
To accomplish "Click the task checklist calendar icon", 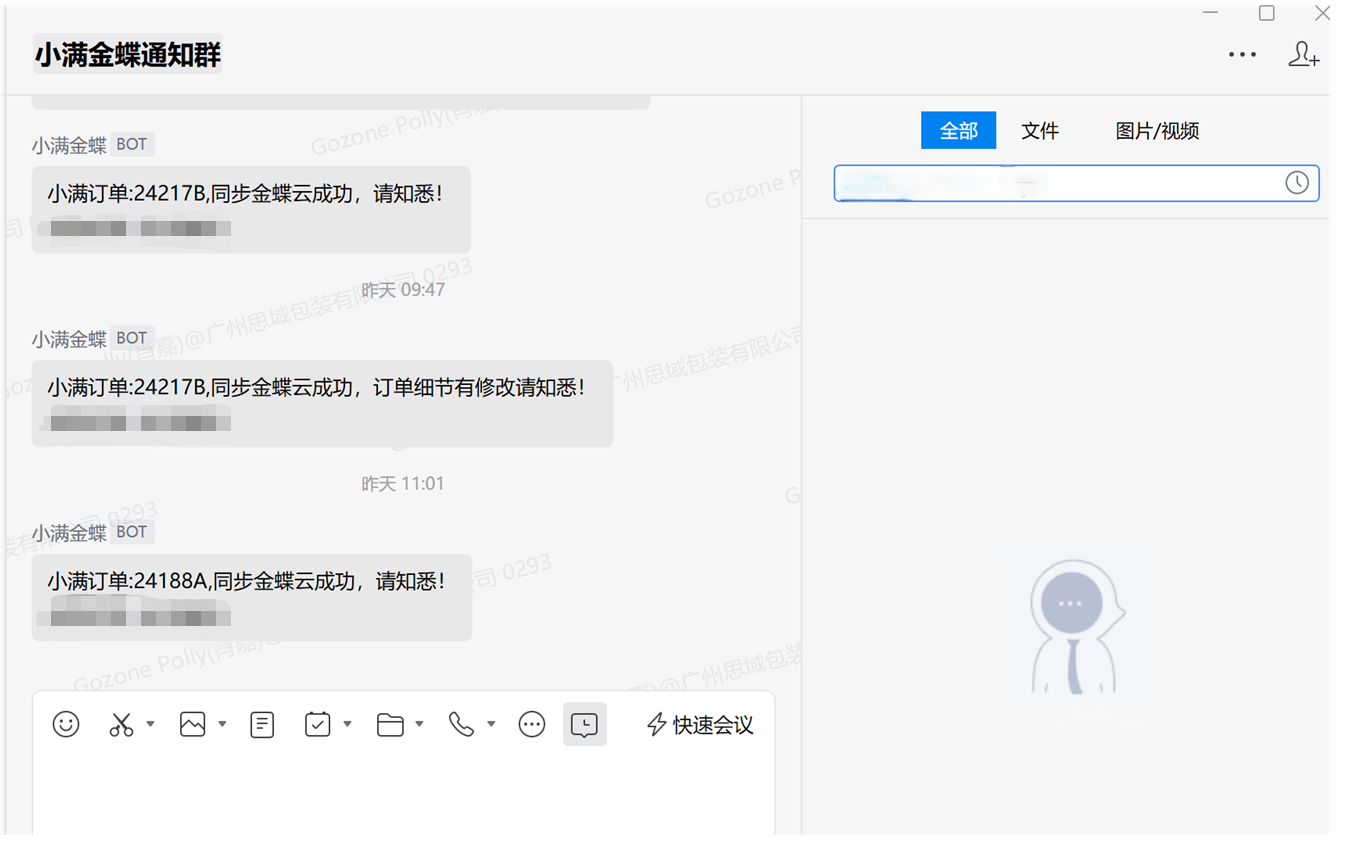I will 317,724.
